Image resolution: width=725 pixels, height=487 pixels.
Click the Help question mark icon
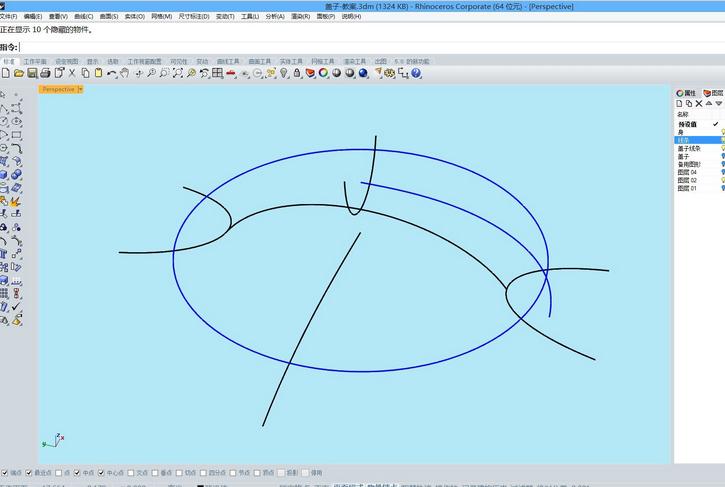[416, 73]
